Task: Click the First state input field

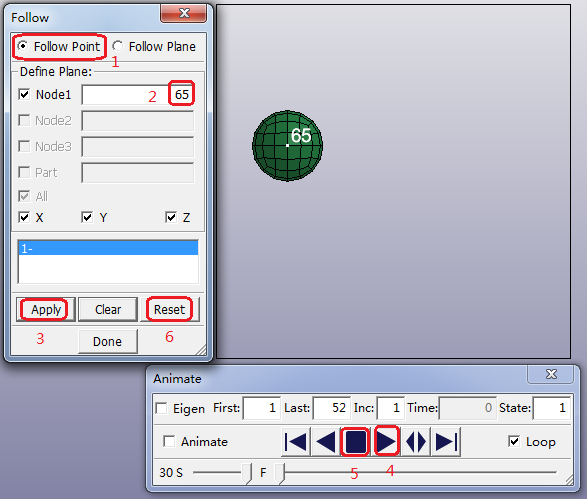Action: (x=262, y=408)
